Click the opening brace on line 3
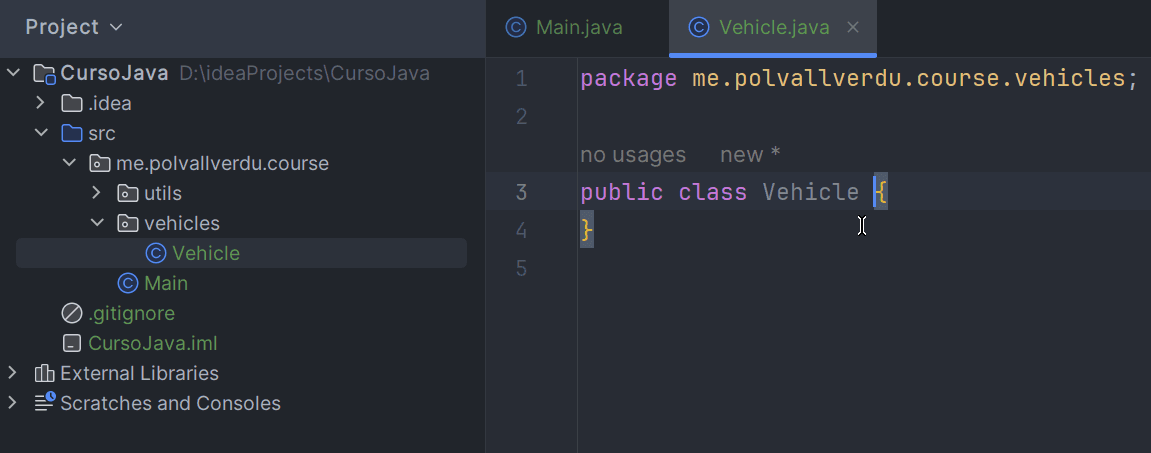The width and height of the screenshot is (1151, 453). click(881, 192)
